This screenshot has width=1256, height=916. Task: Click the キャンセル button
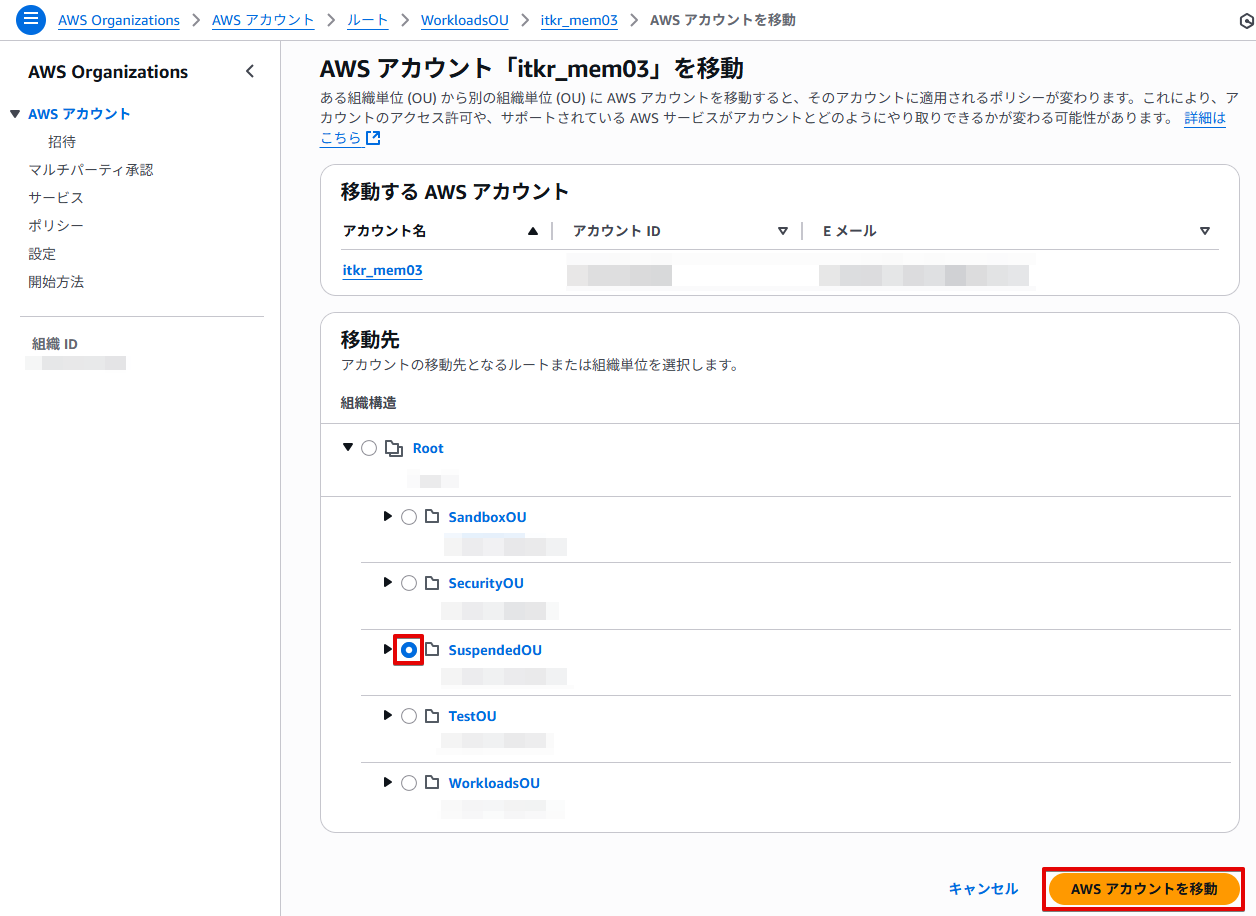[983, 889]
